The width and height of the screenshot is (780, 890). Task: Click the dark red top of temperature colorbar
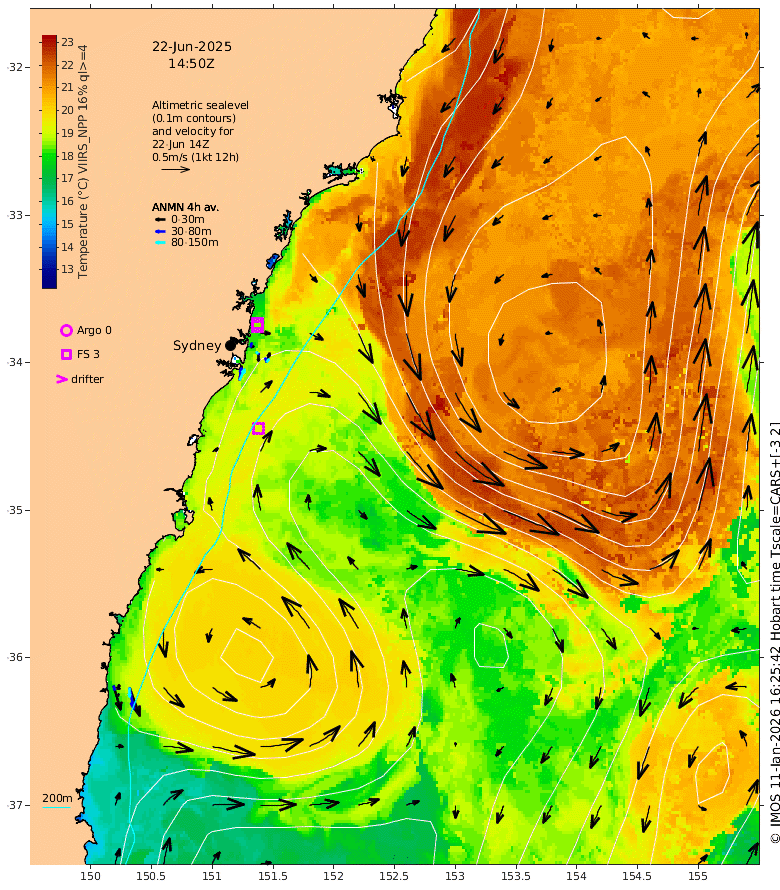[x=49, y=40]
